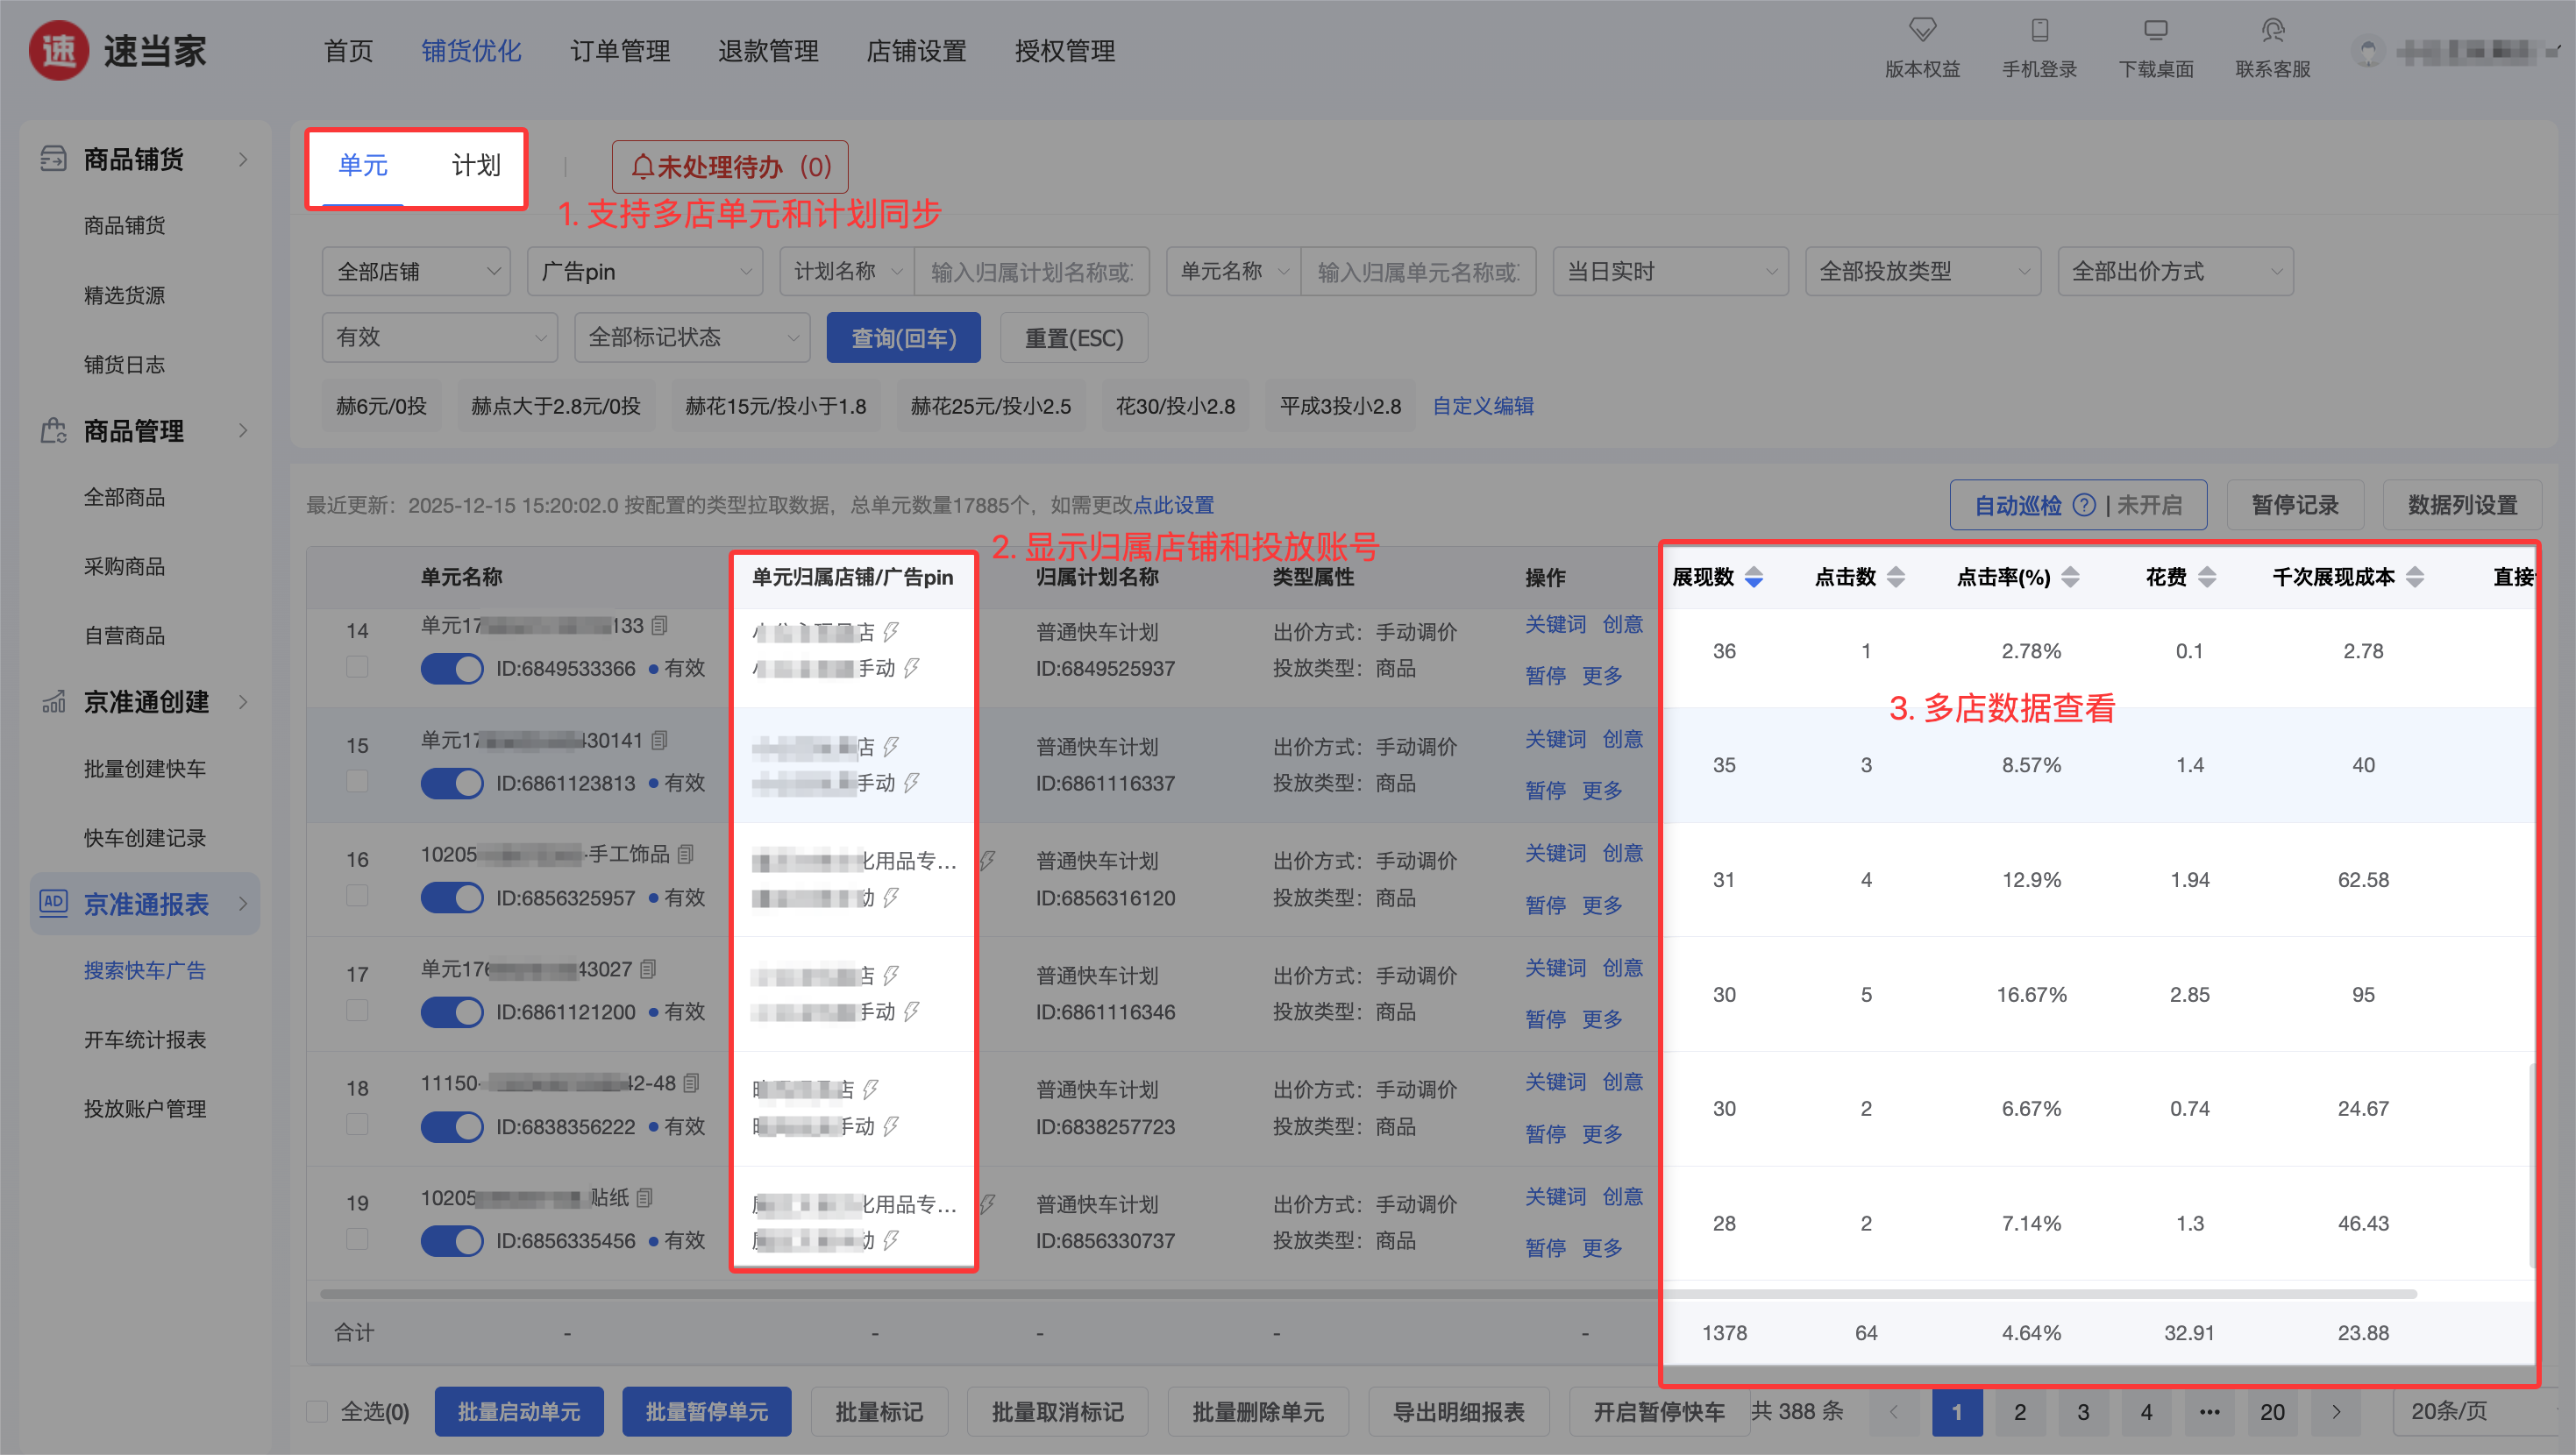This screenshot has width=2576, height=1455.
Task: Click the help icon next to 自动巡检
Action: coord(2083,505)
